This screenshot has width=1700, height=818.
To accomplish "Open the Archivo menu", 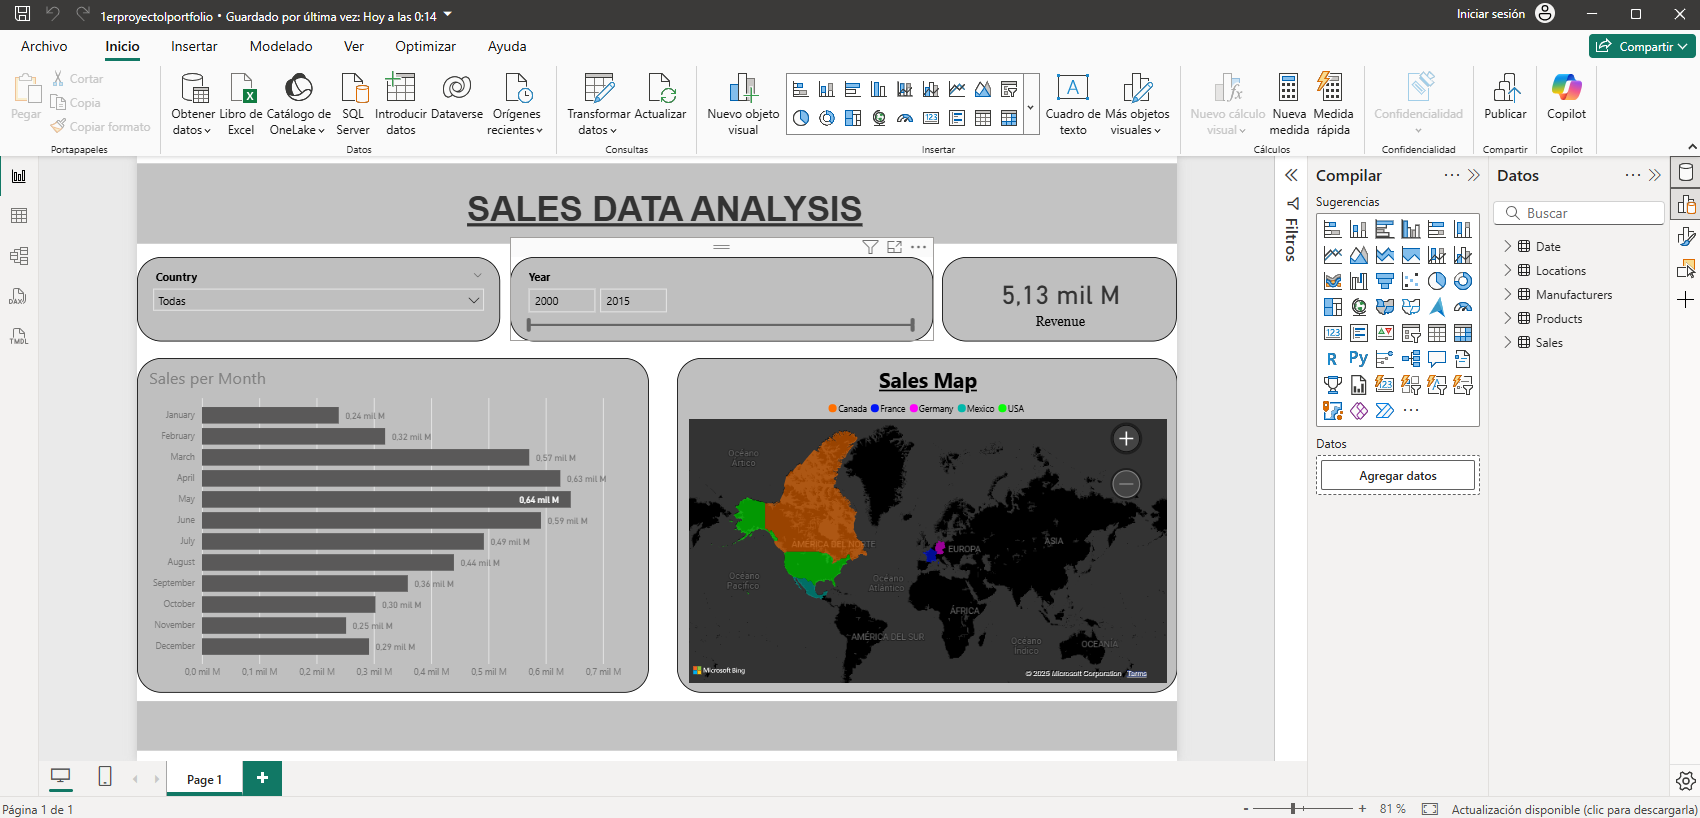I will pos(44,46).
